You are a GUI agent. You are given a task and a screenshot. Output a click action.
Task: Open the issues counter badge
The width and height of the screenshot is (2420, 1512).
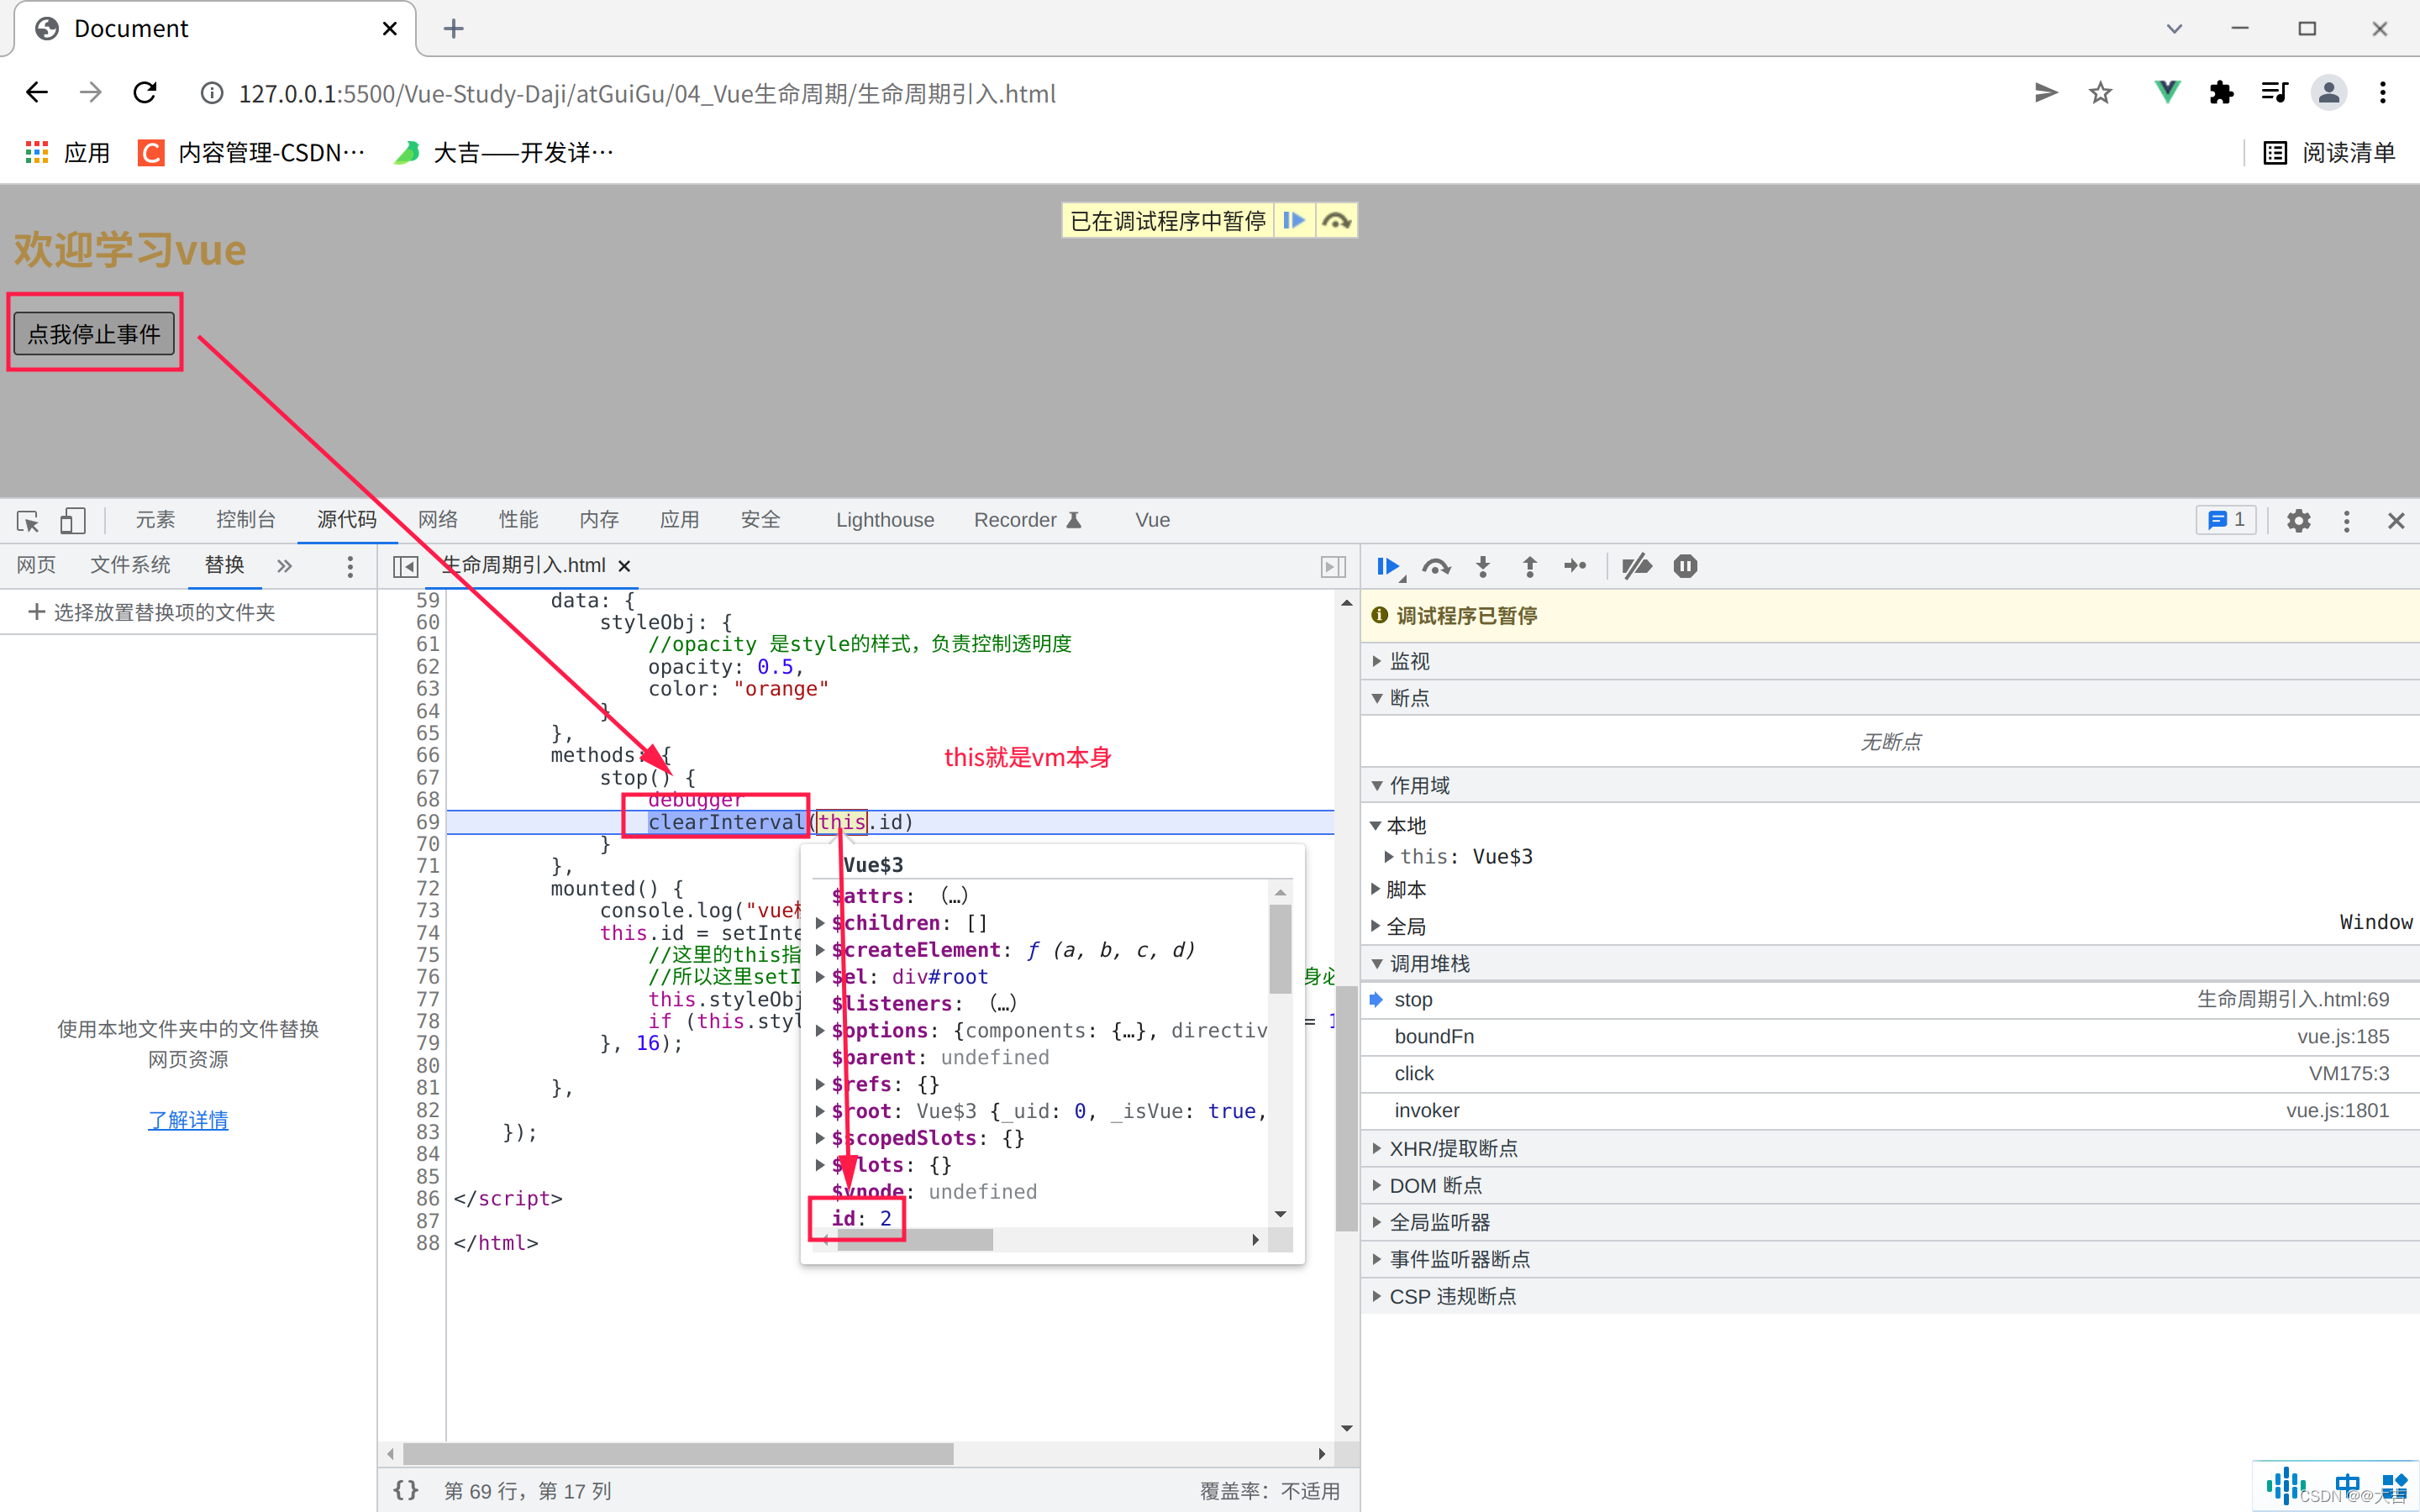pyautogui.click(x=2226, y=520)
